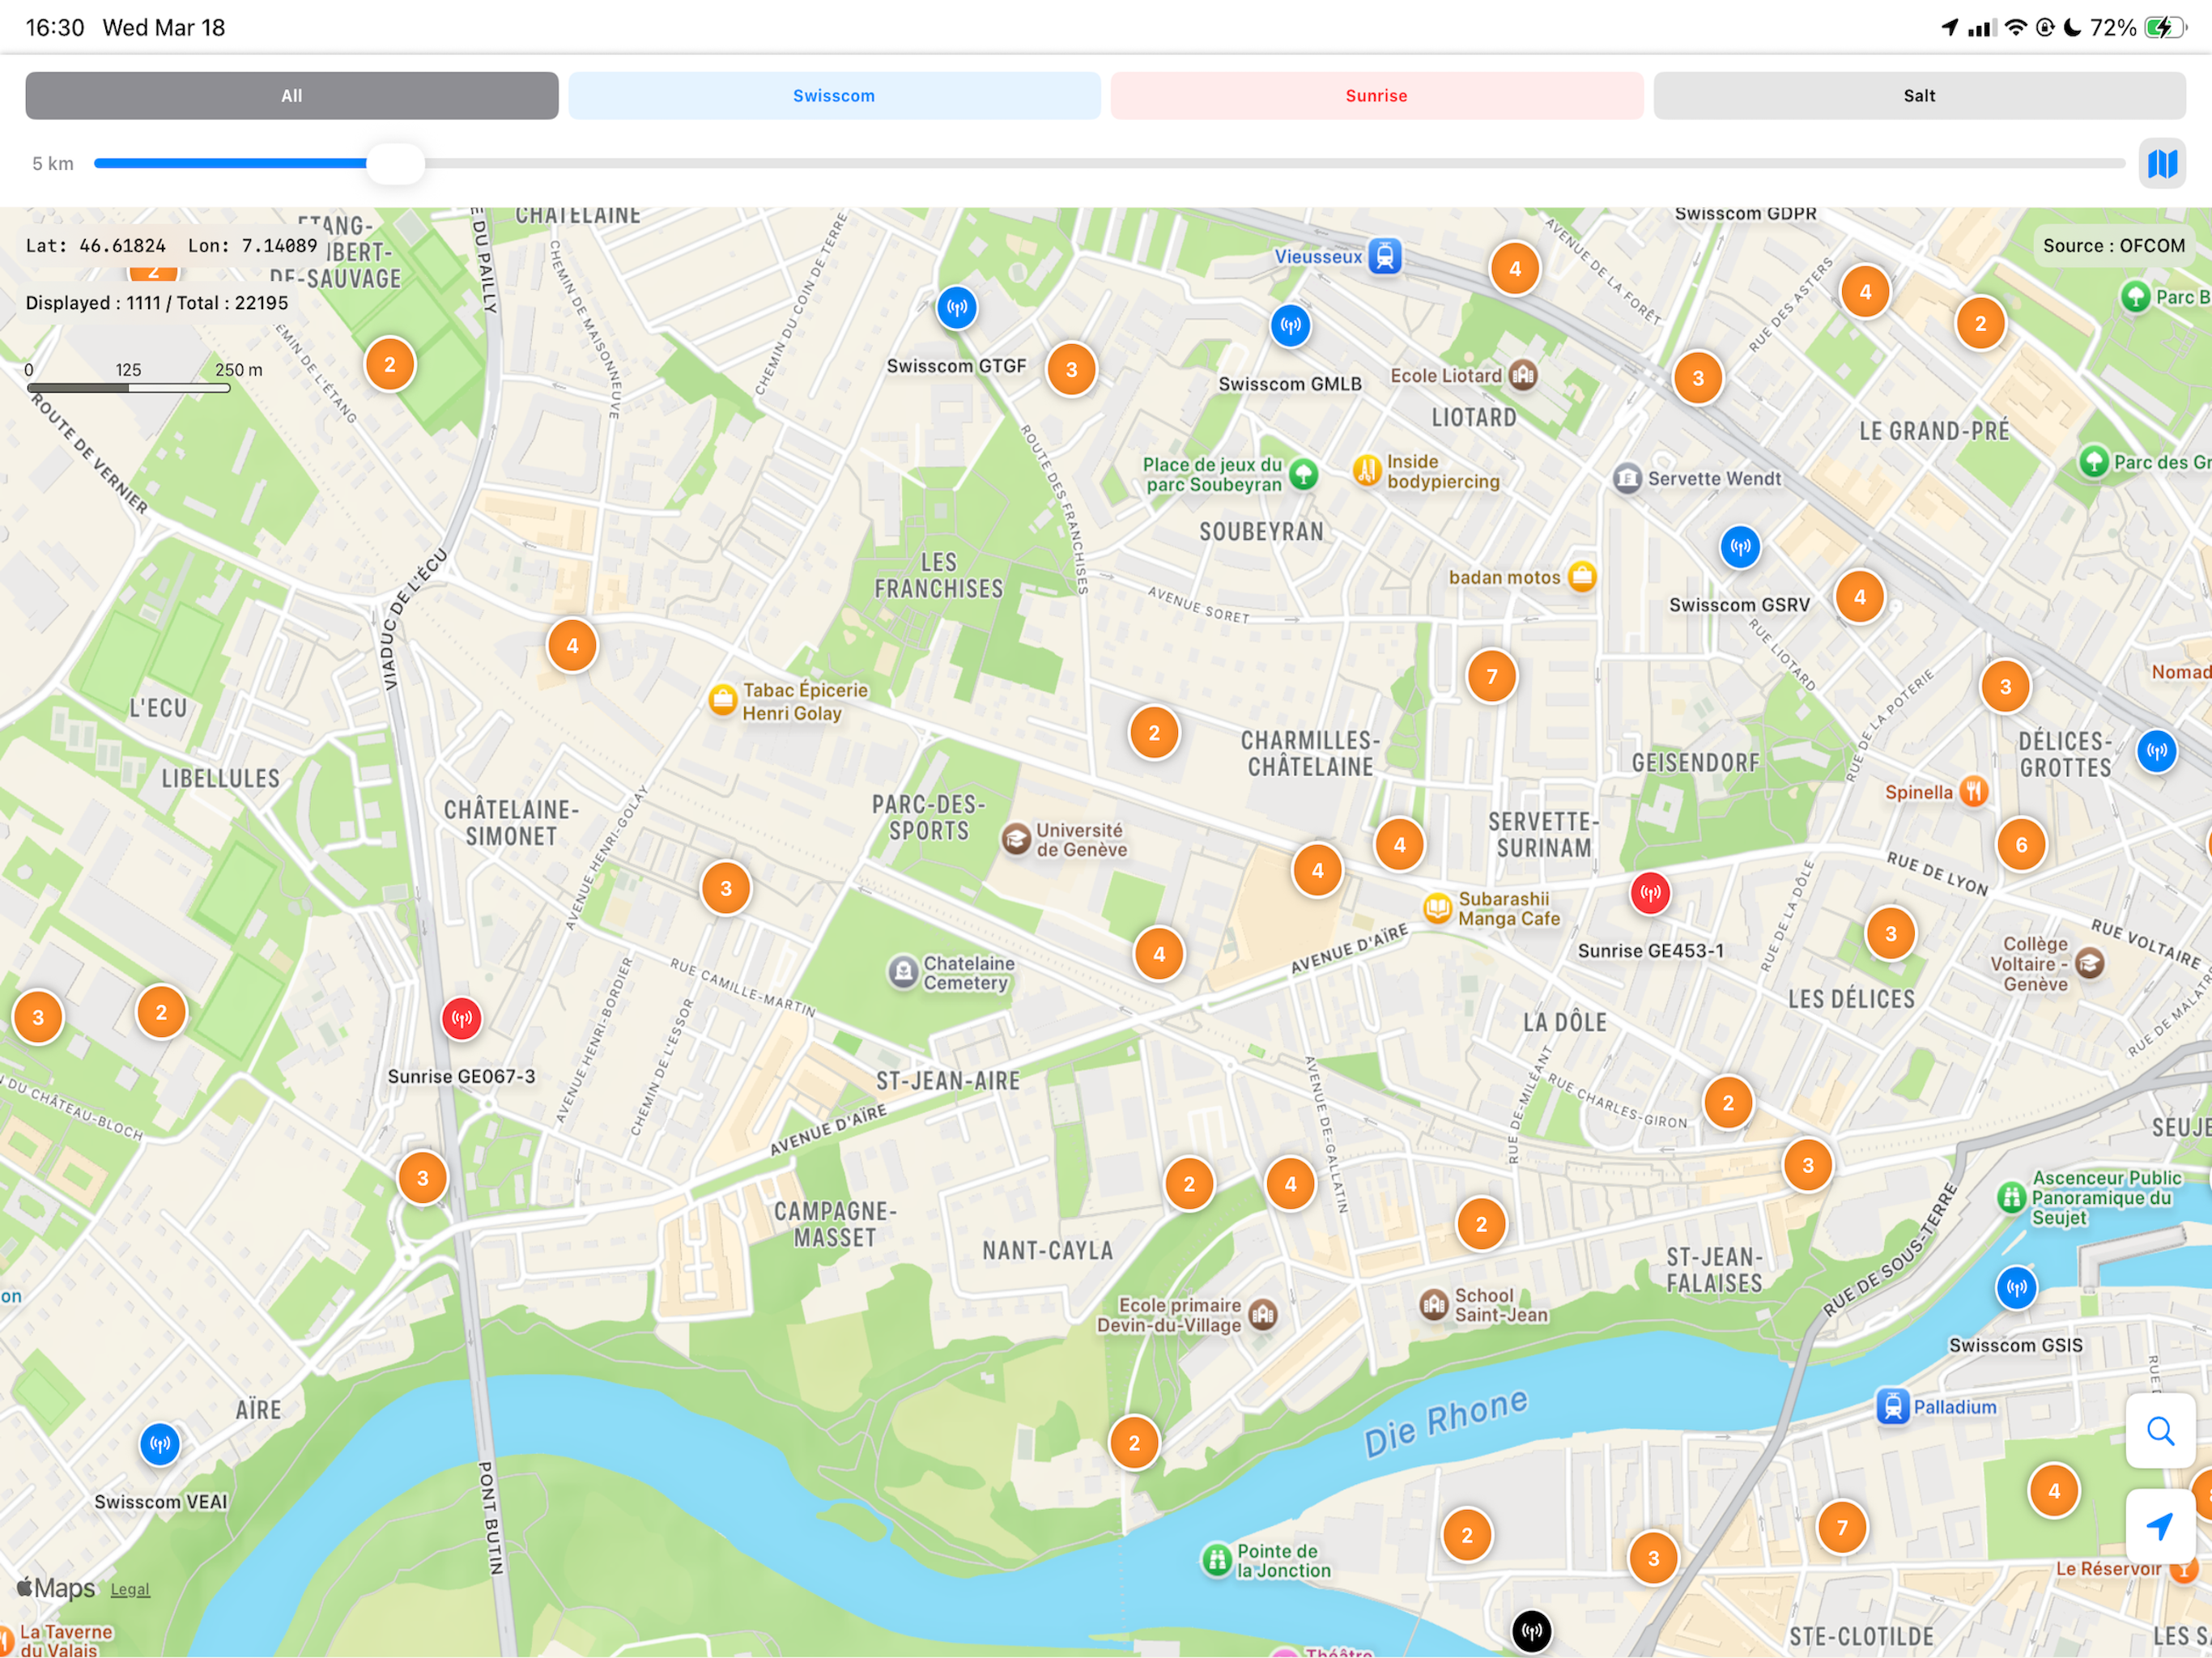Tap the locate me arrow button
Screen dimensions: 2212x1658
pyautogui.click(x=2160, y=1525)
